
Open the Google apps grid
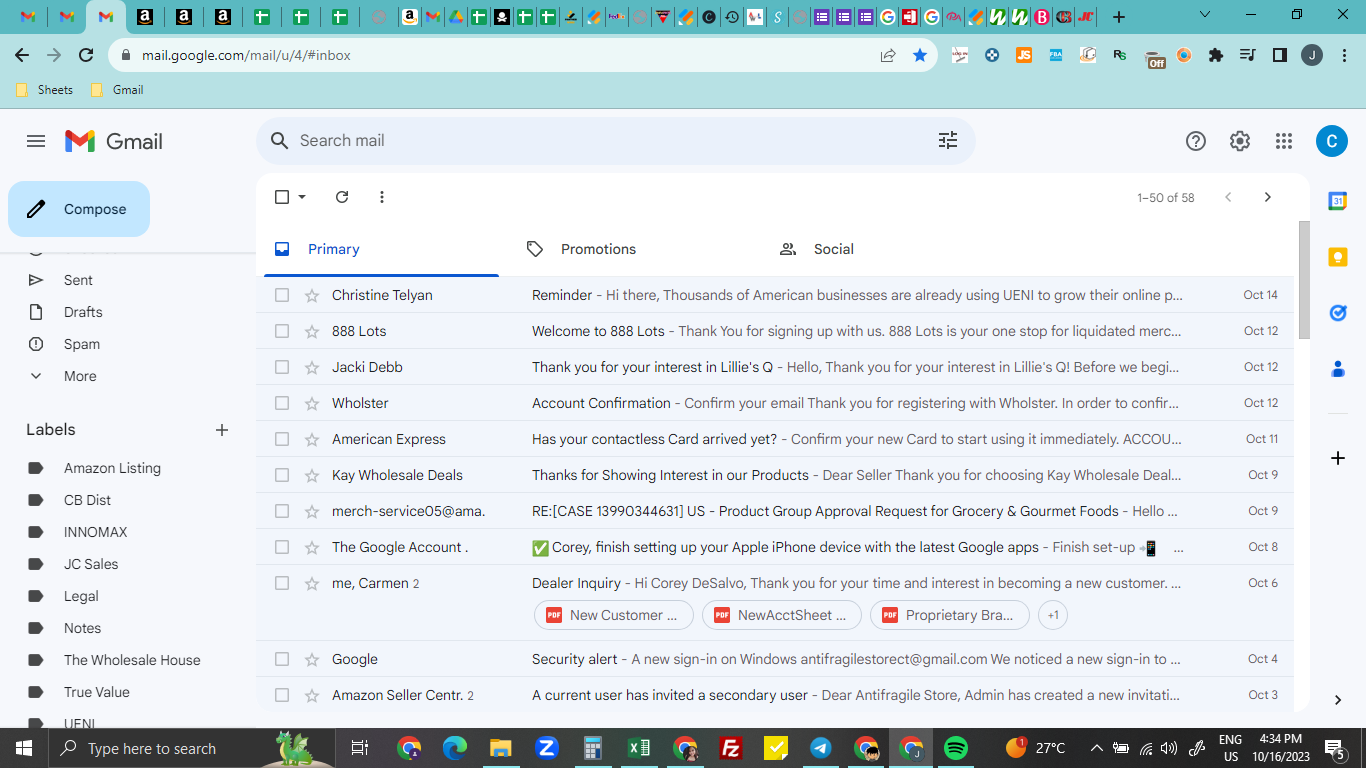(1284, 141)
